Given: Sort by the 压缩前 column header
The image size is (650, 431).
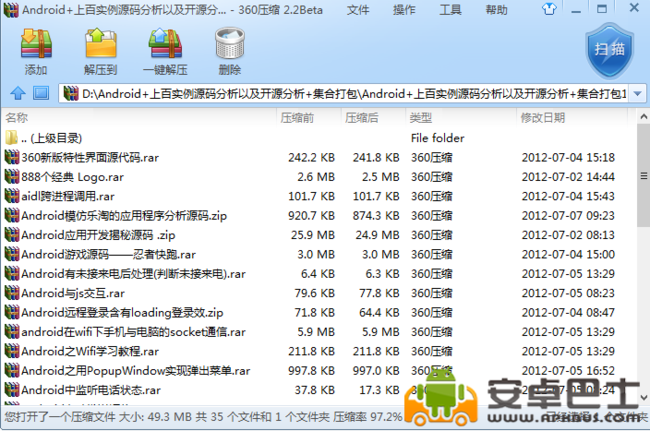Looking at the screenshot, I should 297,118.
